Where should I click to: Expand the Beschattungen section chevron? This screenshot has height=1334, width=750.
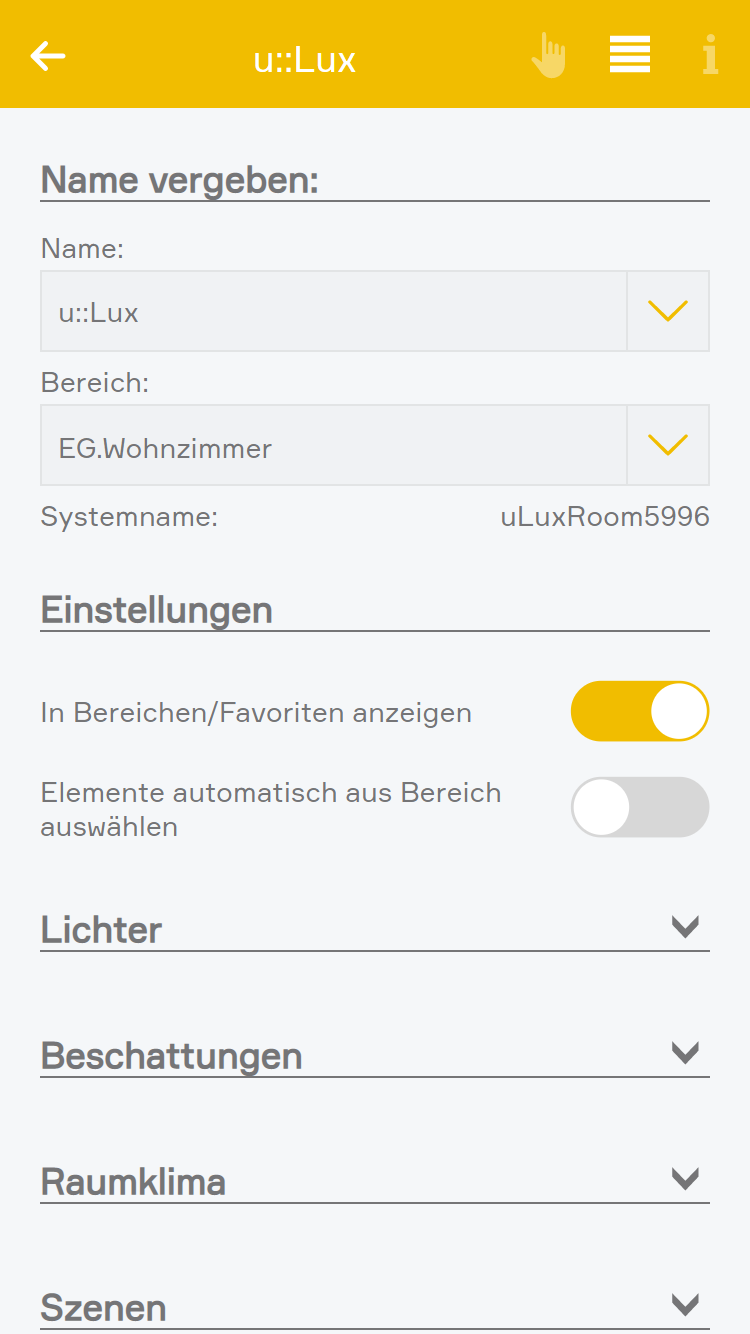point(685,1053)
